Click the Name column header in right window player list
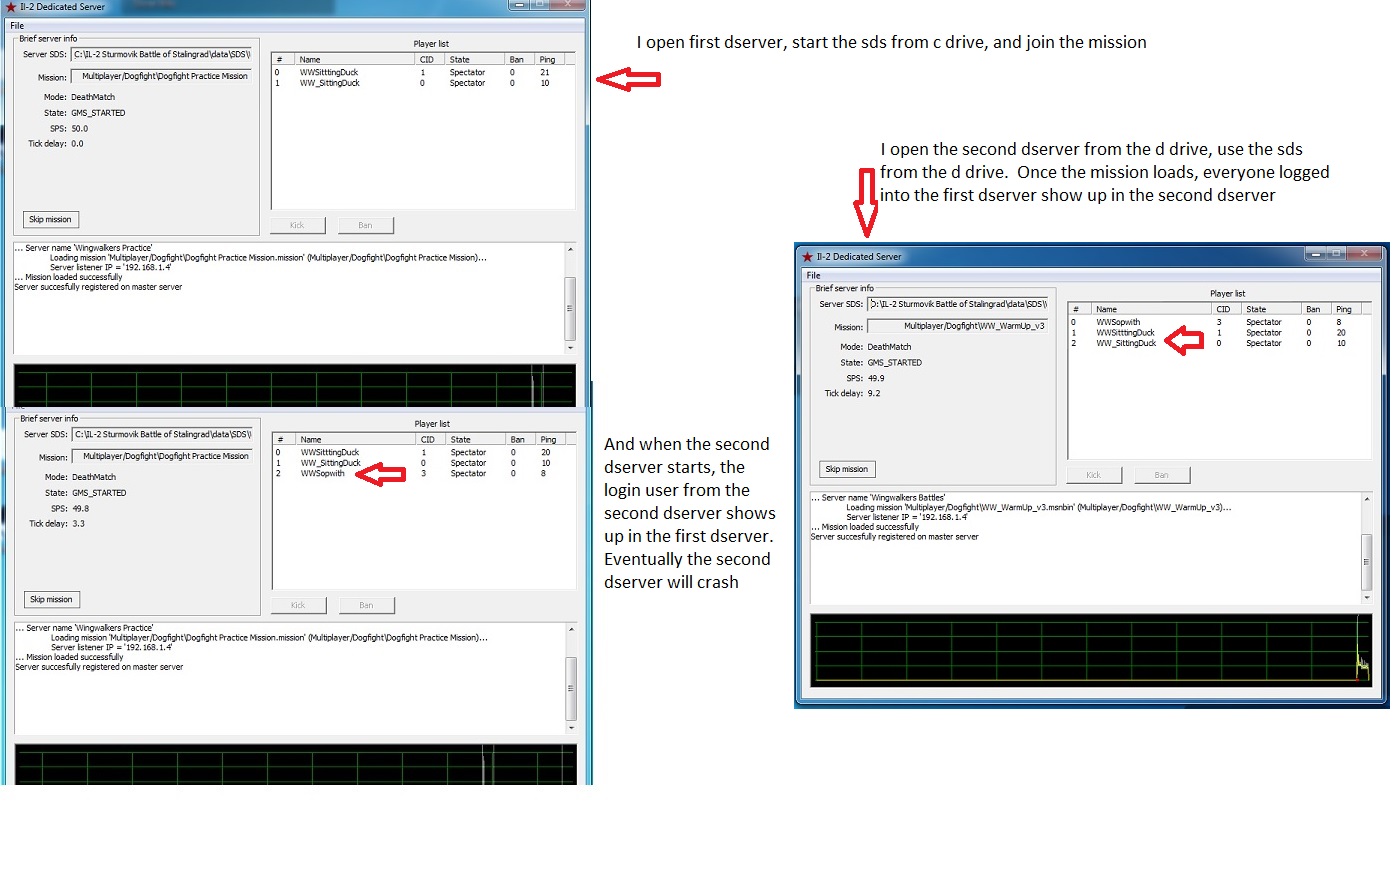 pos(1151,310)
